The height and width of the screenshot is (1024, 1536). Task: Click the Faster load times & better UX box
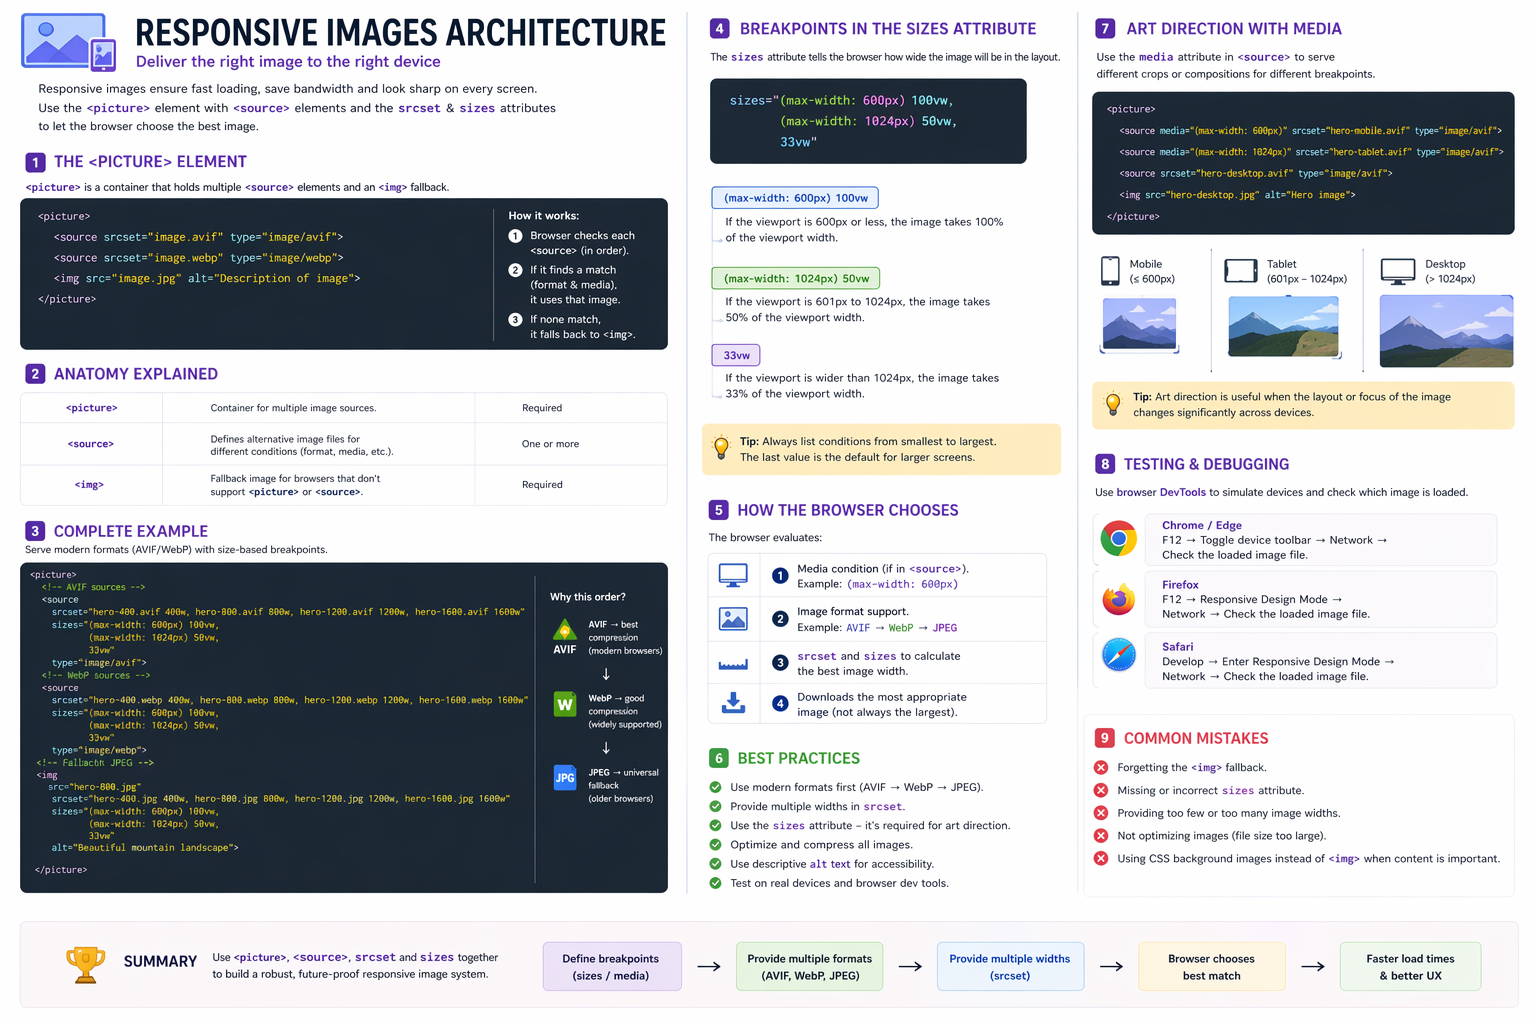point(1410,967)
